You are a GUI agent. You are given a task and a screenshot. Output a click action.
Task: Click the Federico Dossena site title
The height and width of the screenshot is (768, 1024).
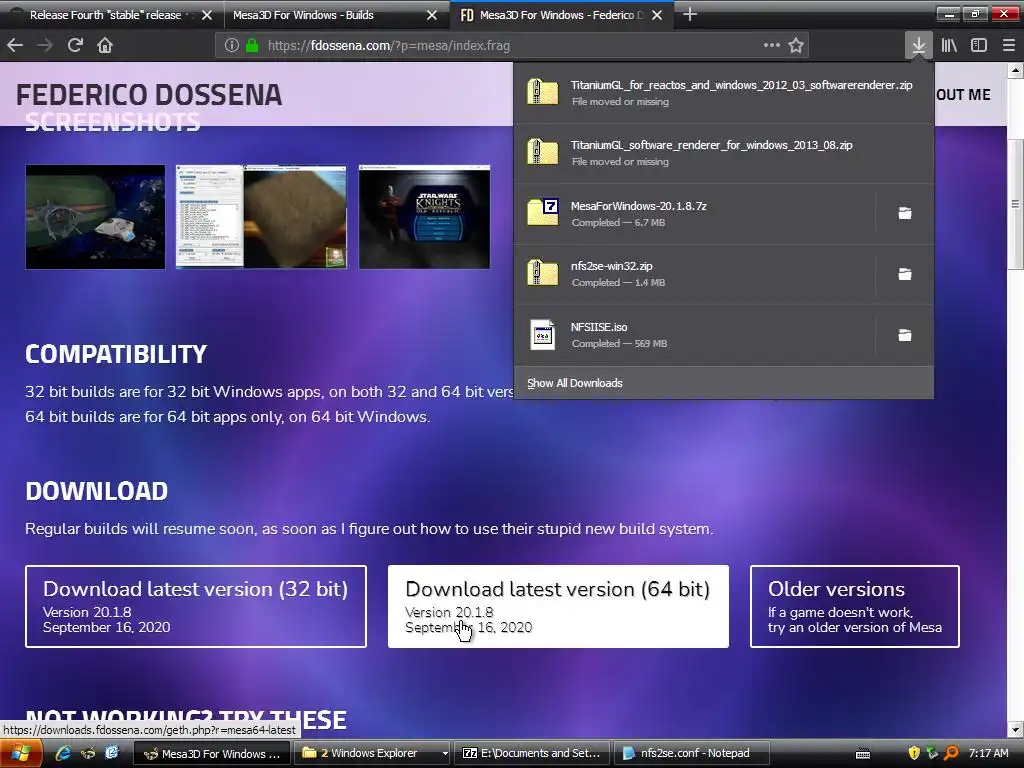(x=149, y=95)
